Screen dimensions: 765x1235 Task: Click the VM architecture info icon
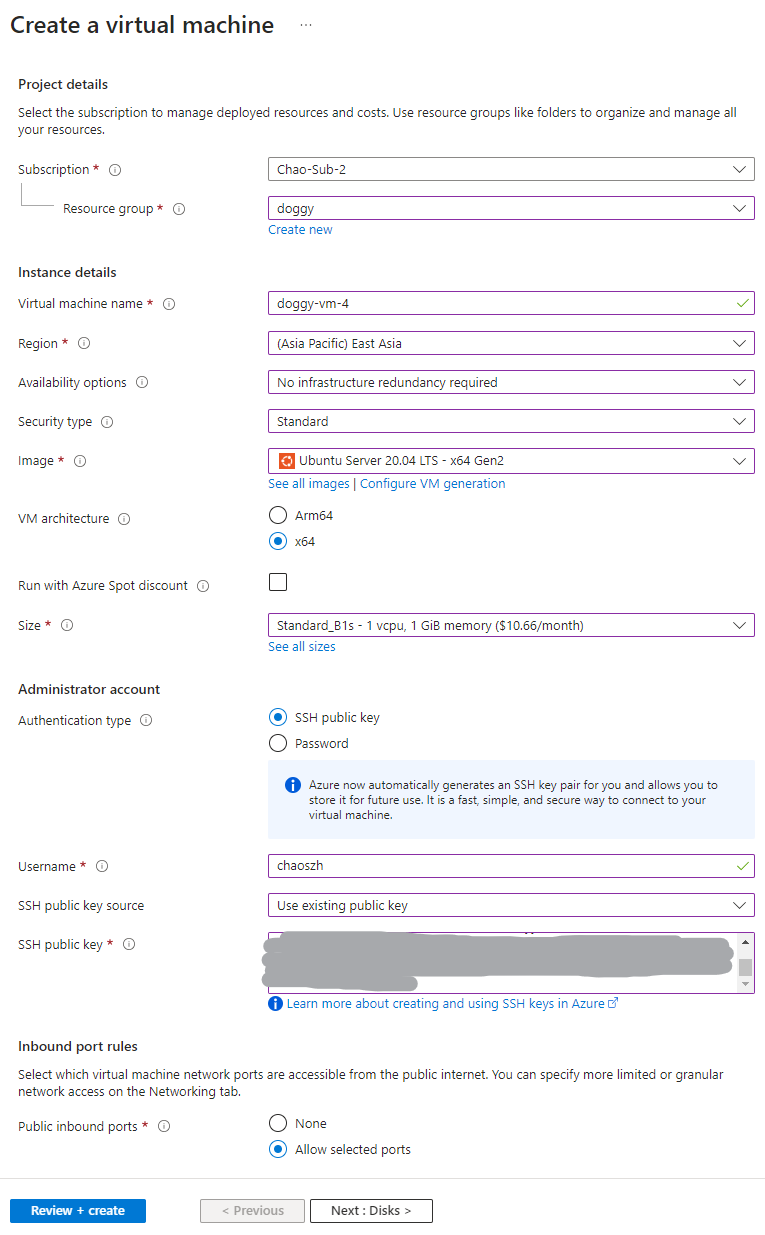point(122,519)
